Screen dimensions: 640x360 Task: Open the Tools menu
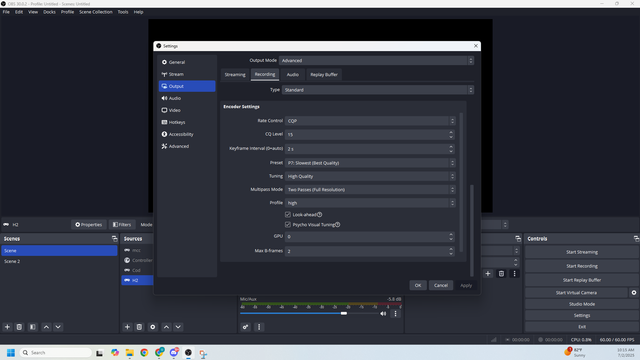click(x=123, y=12)
